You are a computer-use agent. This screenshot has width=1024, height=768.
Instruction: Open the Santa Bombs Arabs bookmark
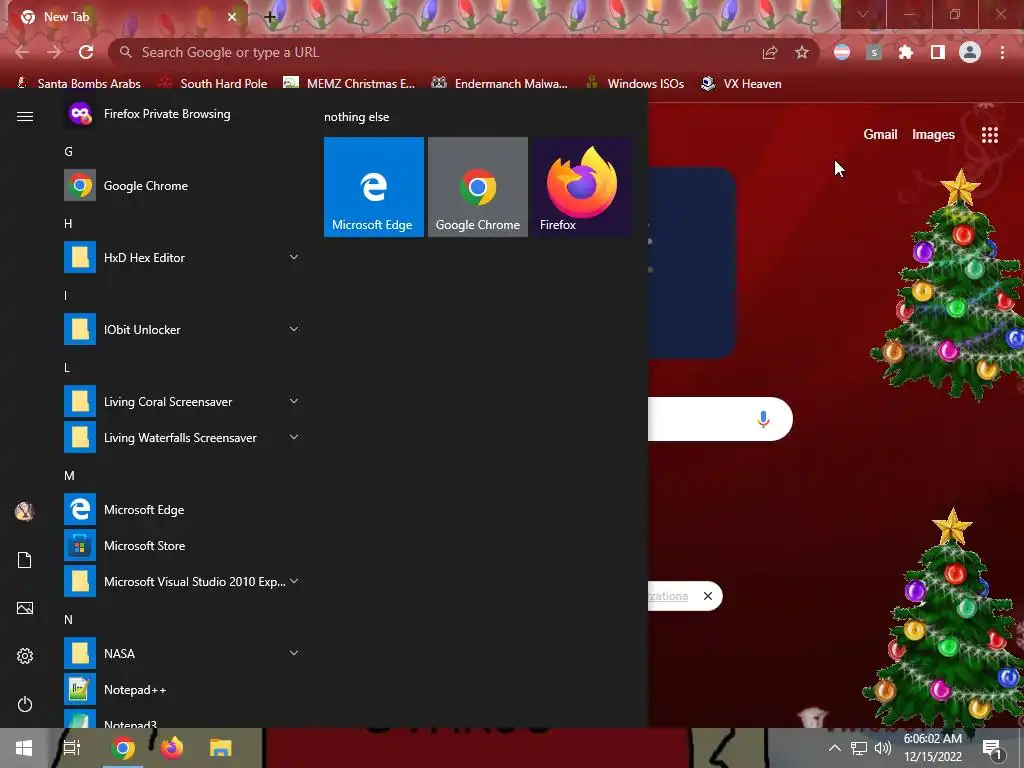pos(79,84)
